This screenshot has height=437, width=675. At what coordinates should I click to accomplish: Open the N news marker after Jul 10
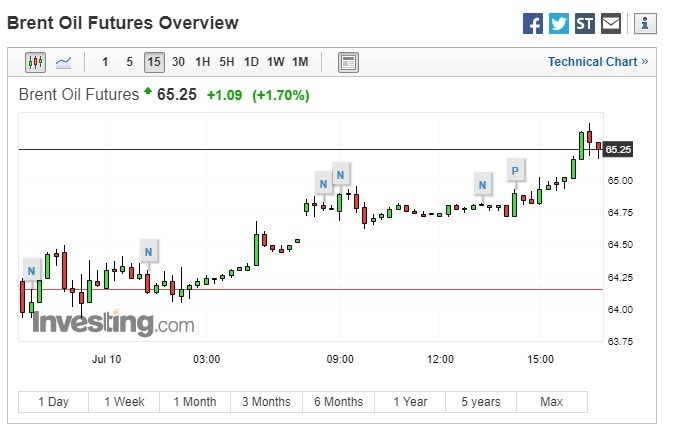click(x=149, y=252)
